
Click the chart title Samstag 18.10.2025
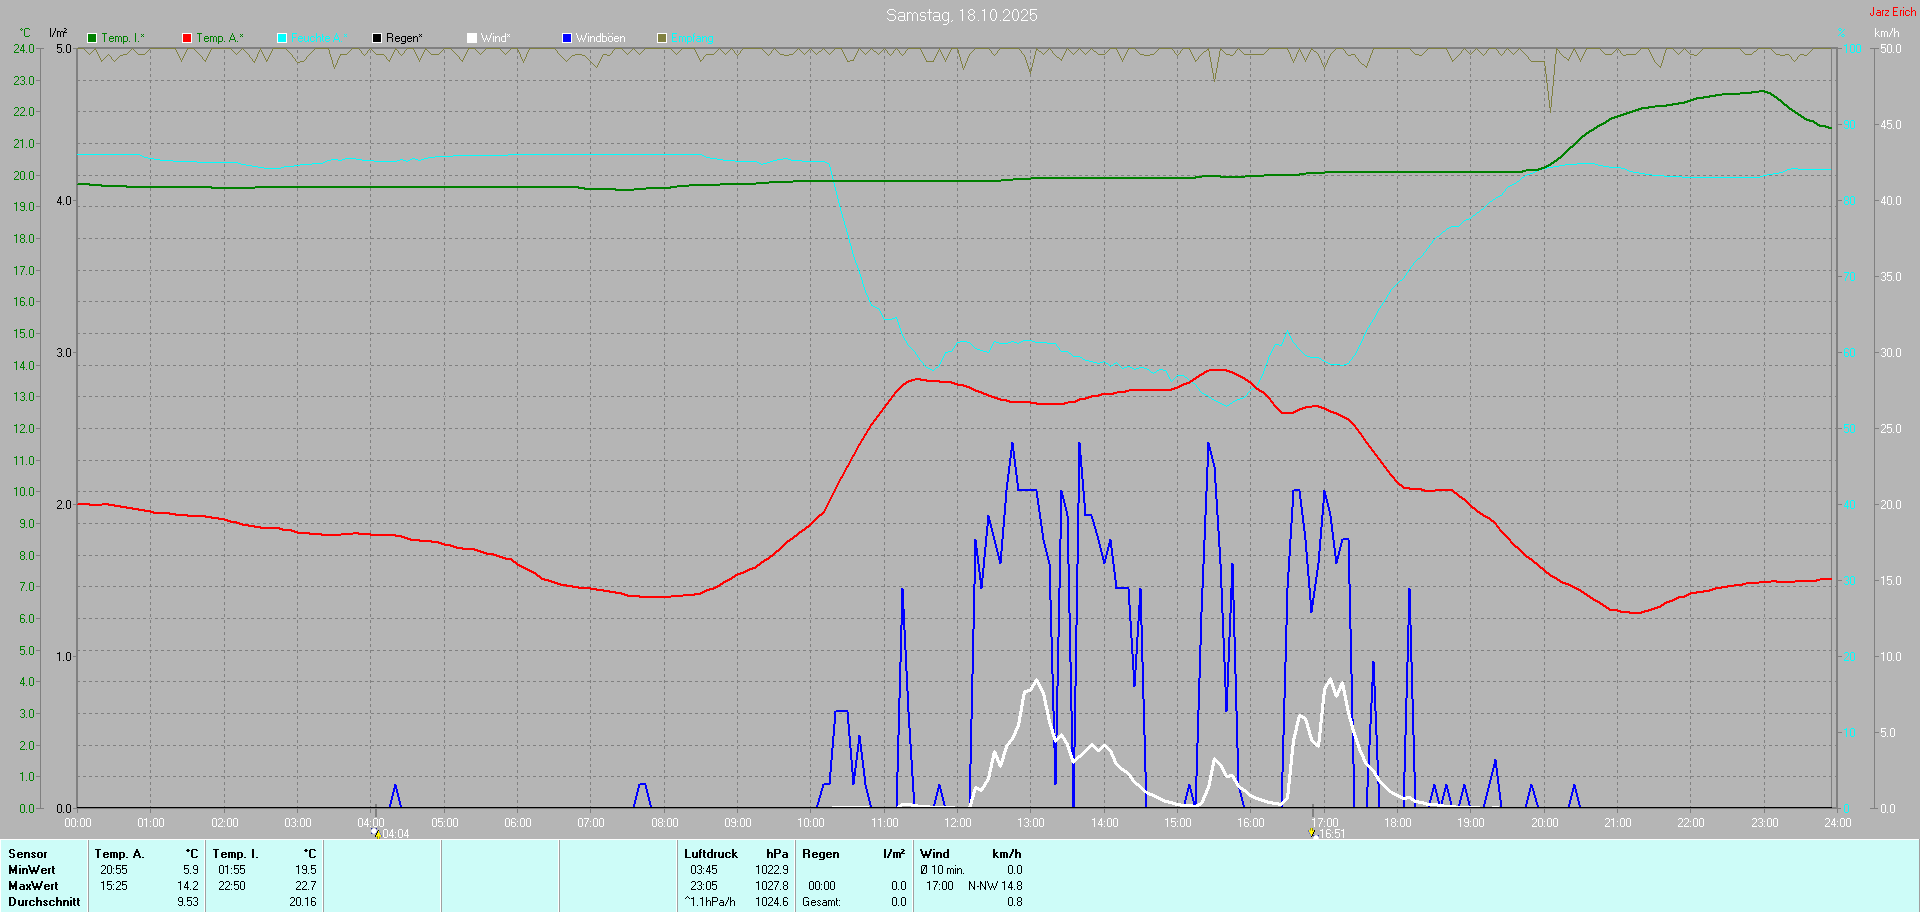(x=961, y=15)
